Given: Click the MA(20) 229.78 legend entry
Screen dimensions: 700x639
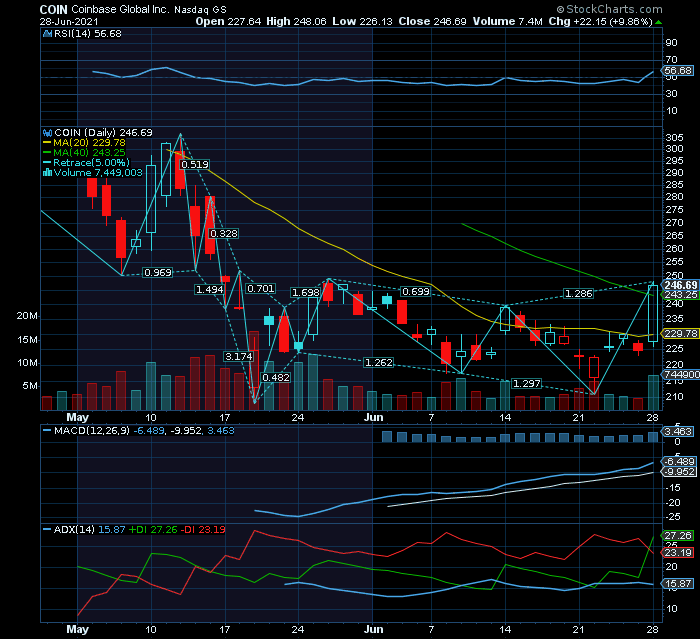Looking at the screenshot, I should (89, 142).
